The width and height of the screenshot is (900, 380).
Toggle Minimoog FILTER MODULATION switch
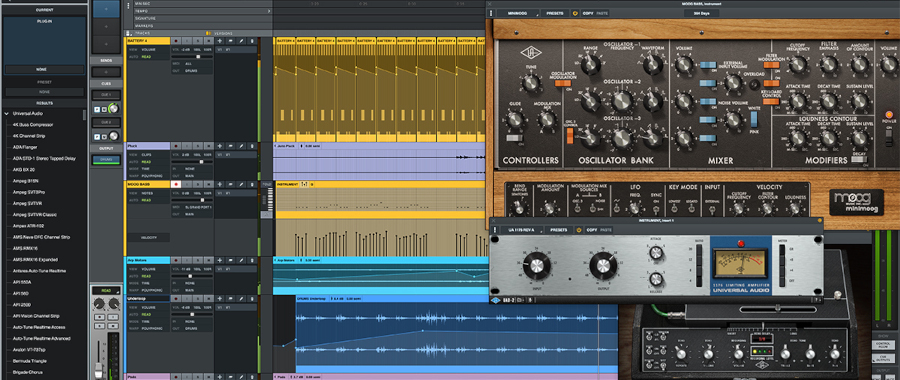tap(771, 65)
